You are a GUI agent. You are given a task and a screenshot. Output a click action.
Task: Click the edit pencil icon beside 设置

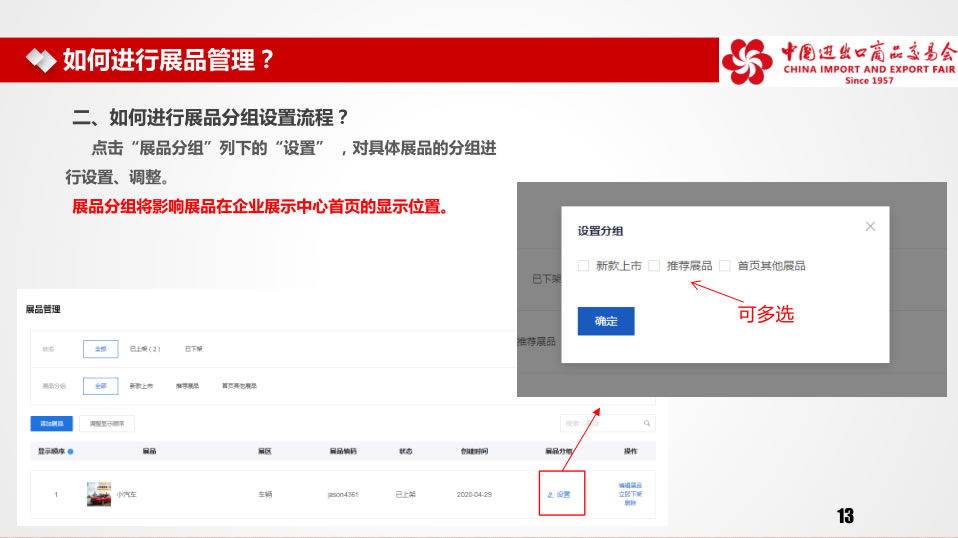click(550, 495)
